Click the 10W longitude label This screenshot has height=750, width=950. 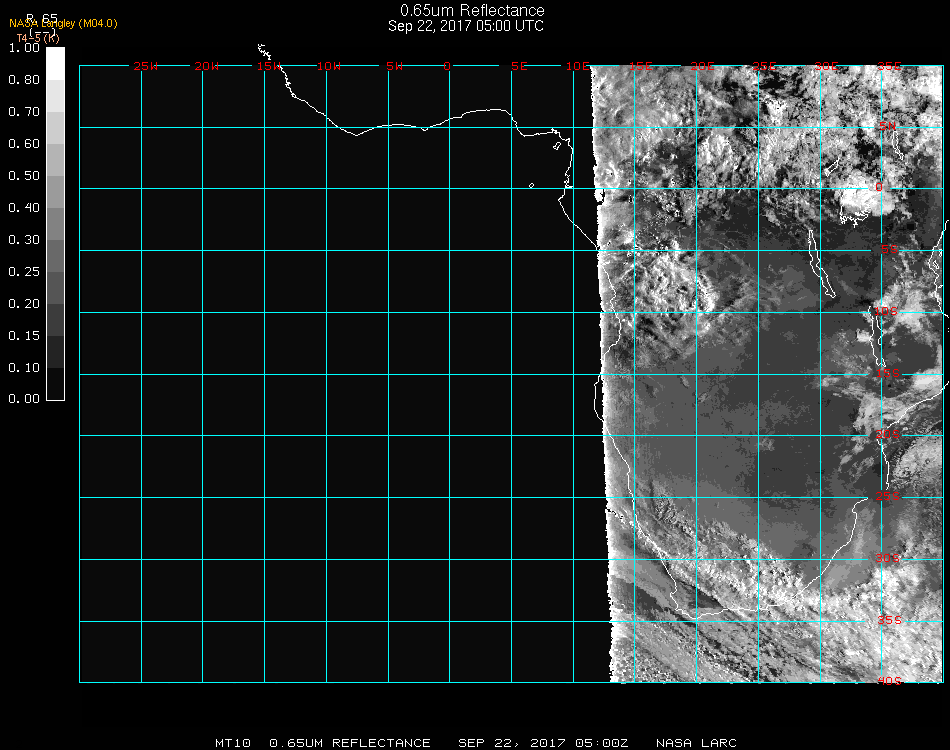(329, 66)
